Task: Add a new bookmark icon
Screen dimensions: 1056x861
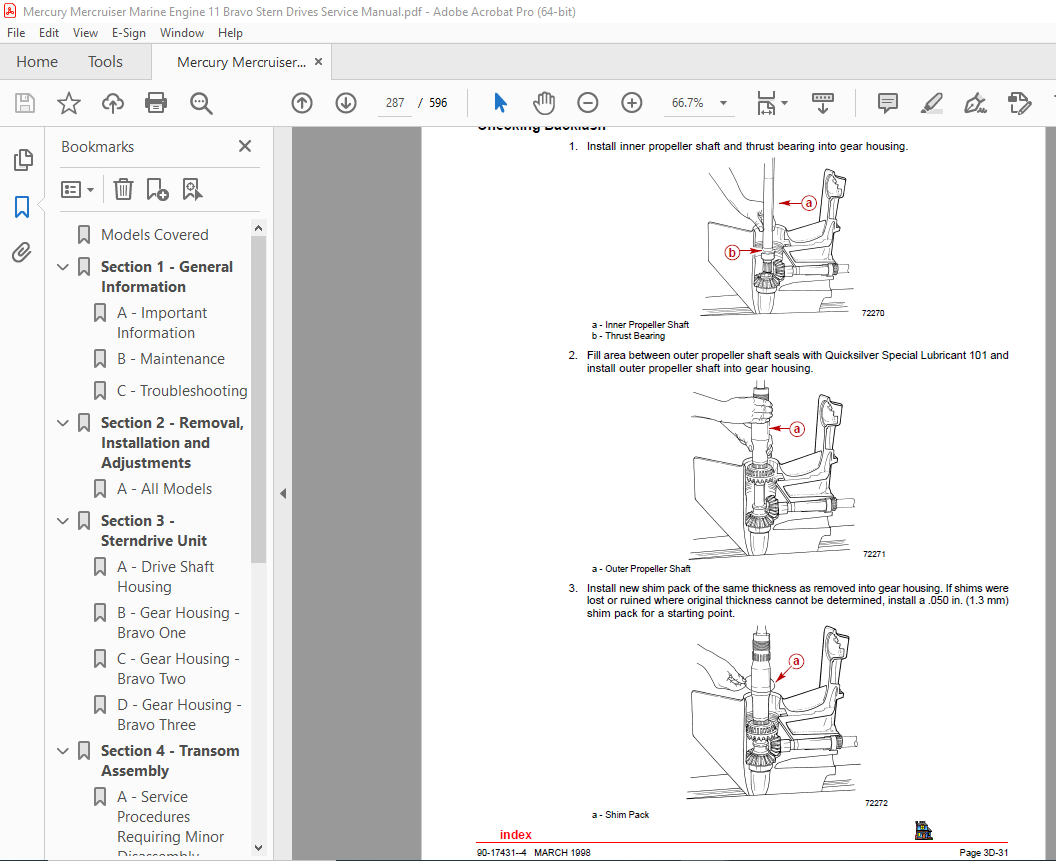Action: [x=157, y=189]
